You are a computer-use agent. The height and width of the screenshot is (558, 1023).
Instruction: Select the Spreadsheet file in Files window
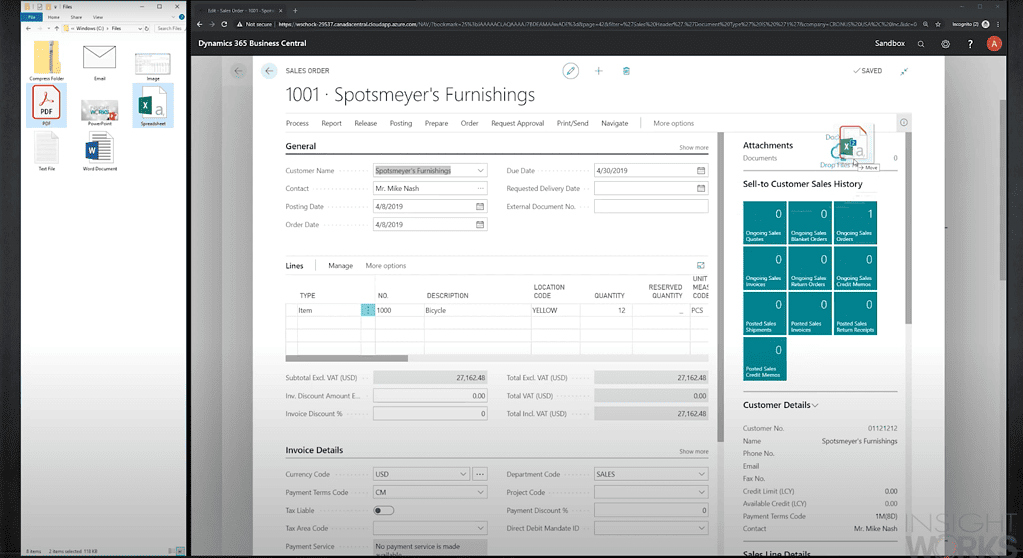tap(153, 105)
